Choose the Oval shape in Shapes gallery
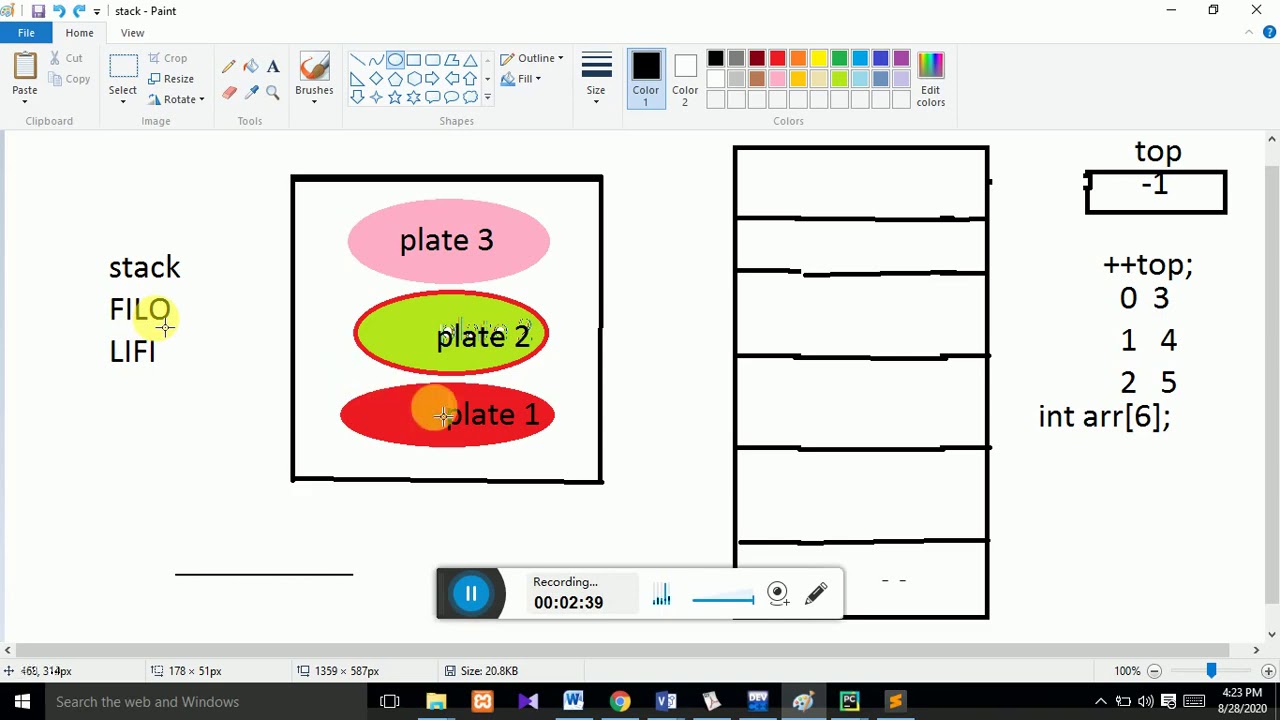This screenshot has height=720, width=1280. pyautogui.click(x=395, y=60)
